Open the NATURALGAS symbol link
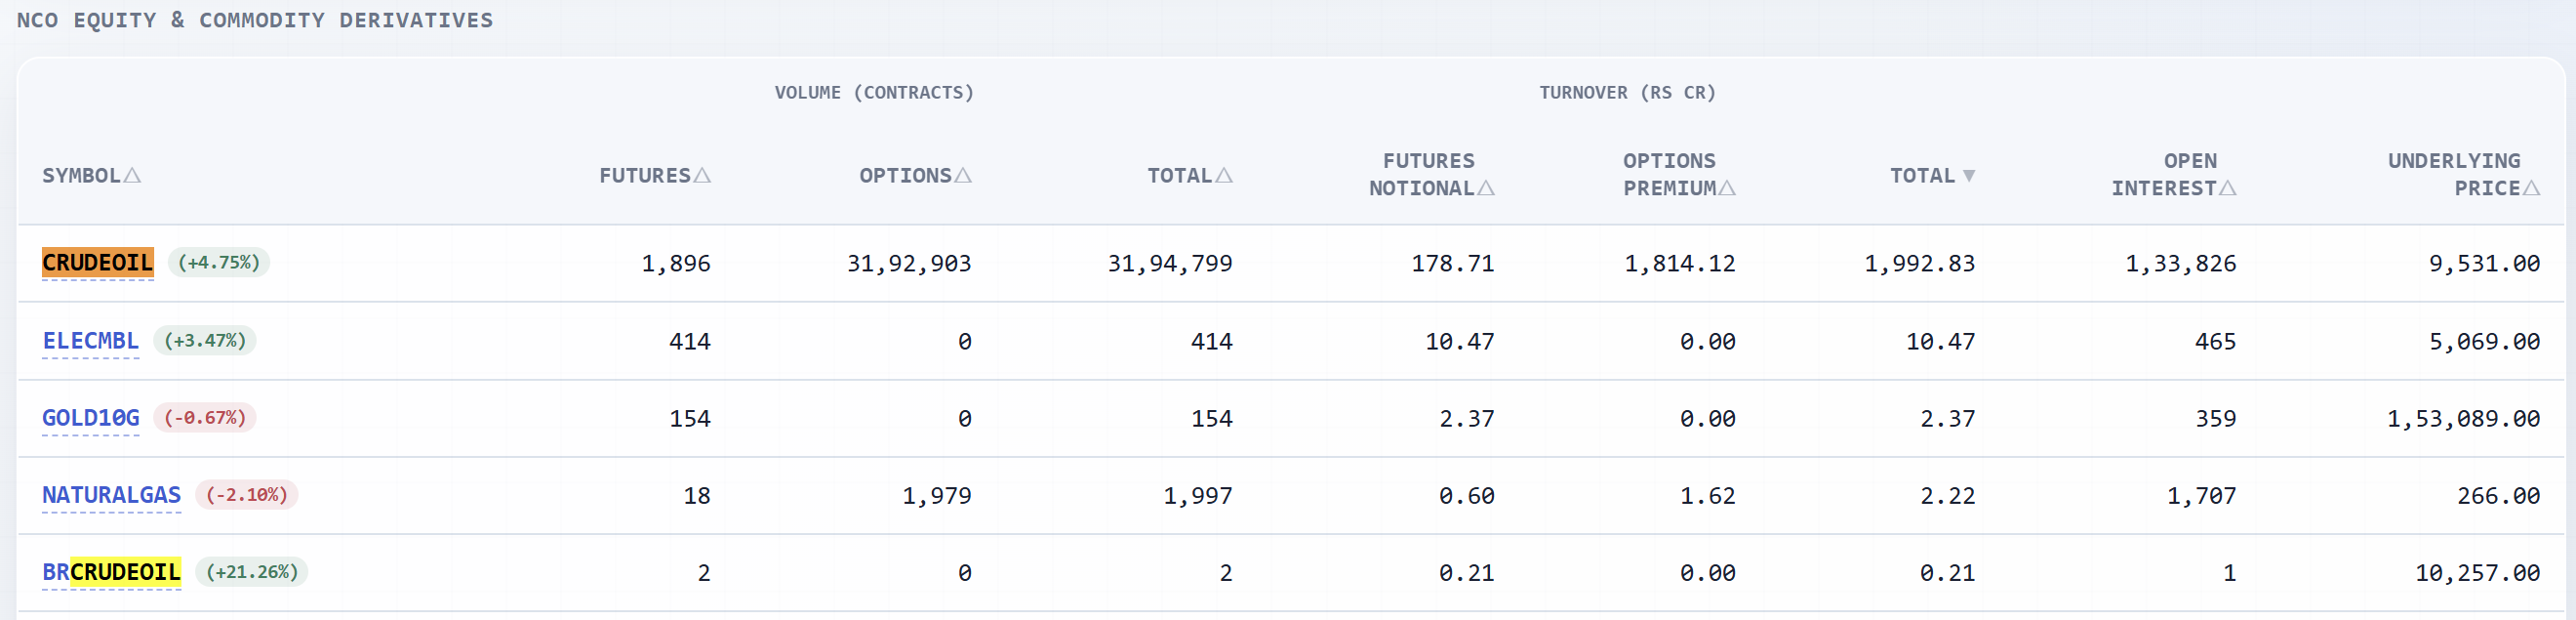This screenshot has height=620, width=2576. point(111,495)
